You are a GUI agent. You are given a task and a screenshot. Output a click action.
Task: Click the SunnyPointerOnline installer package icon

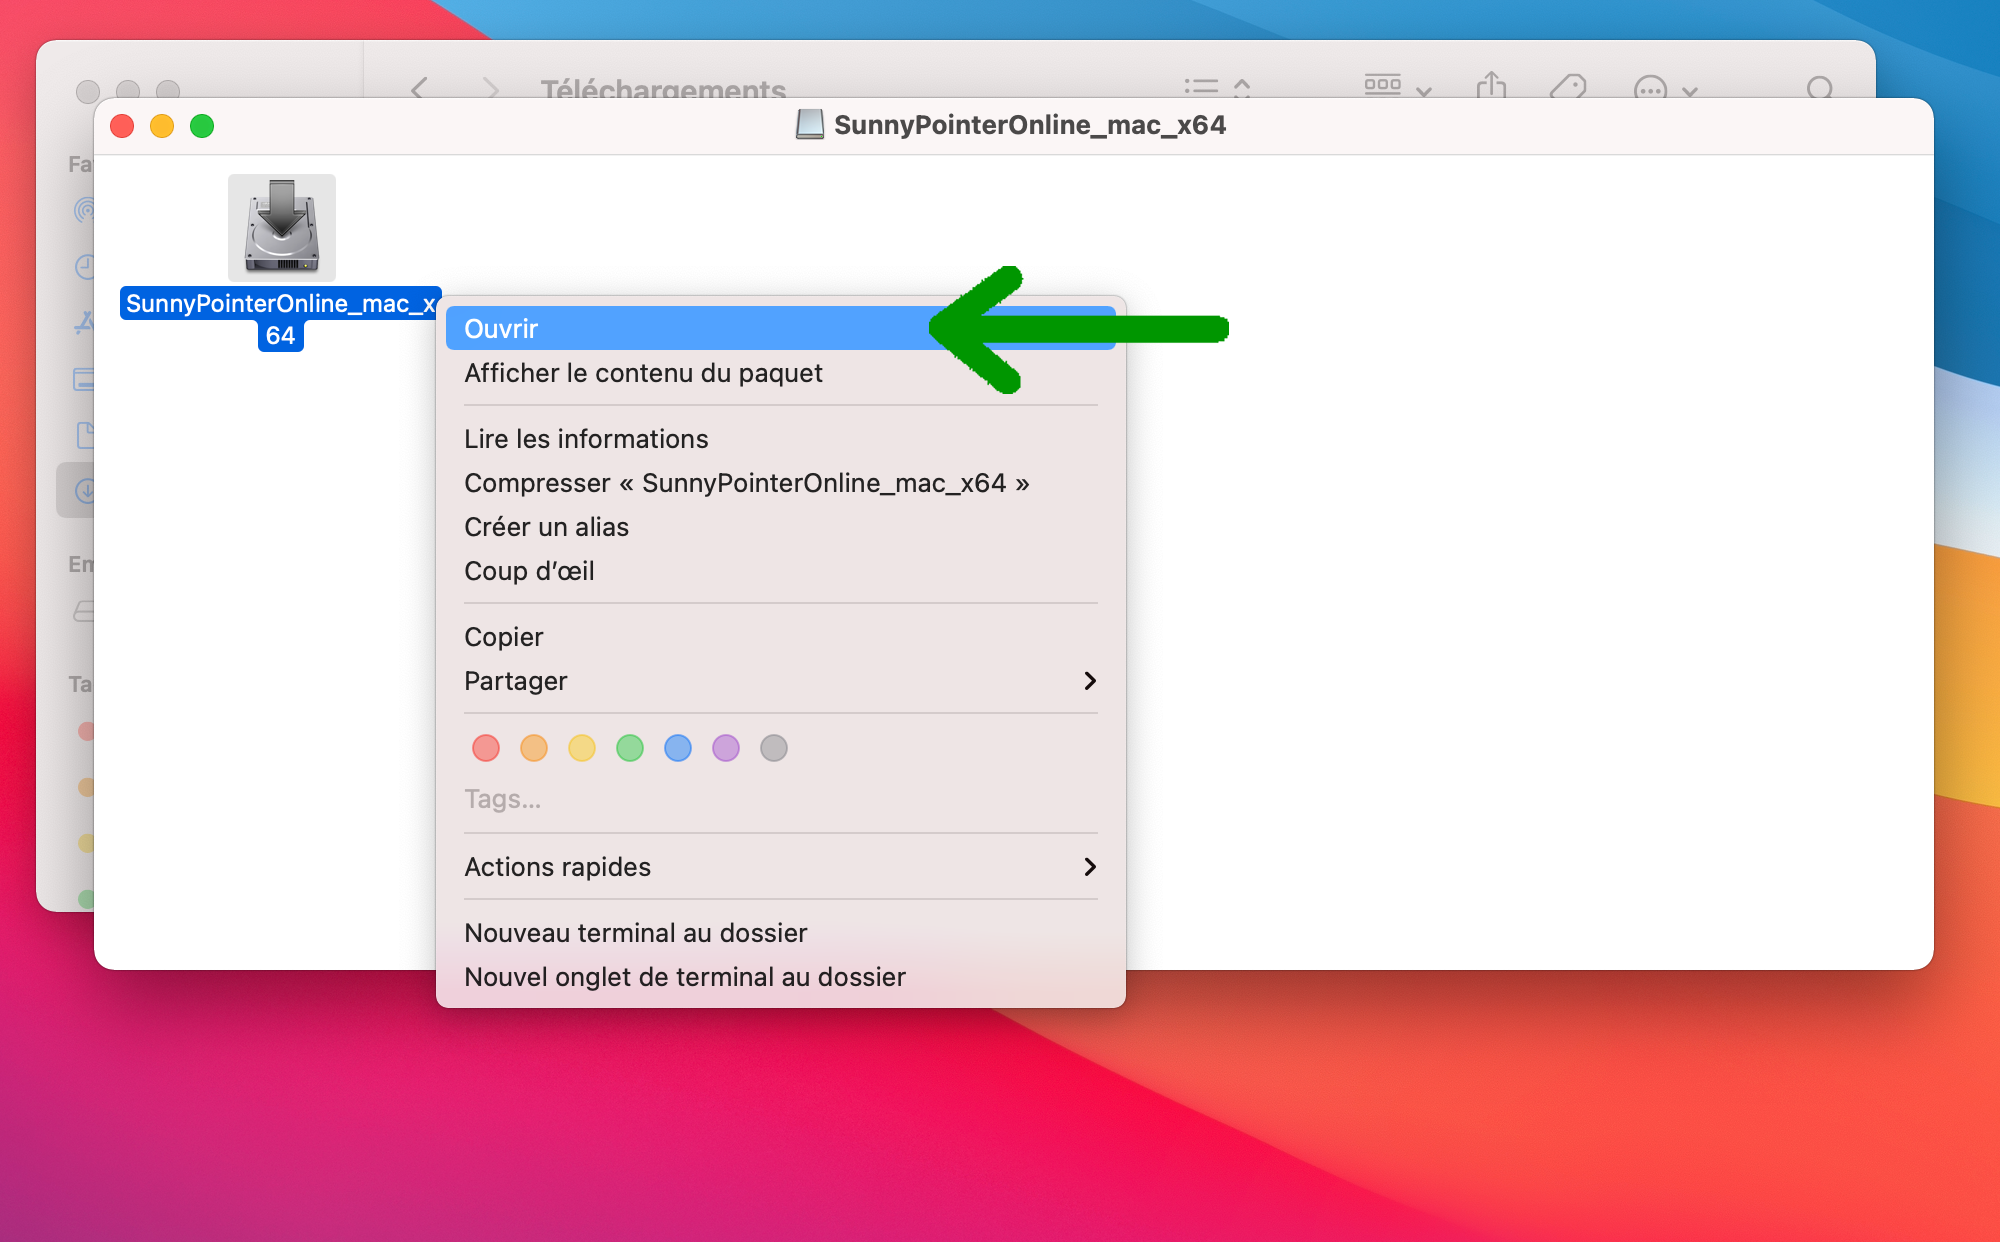coord(281,228)
